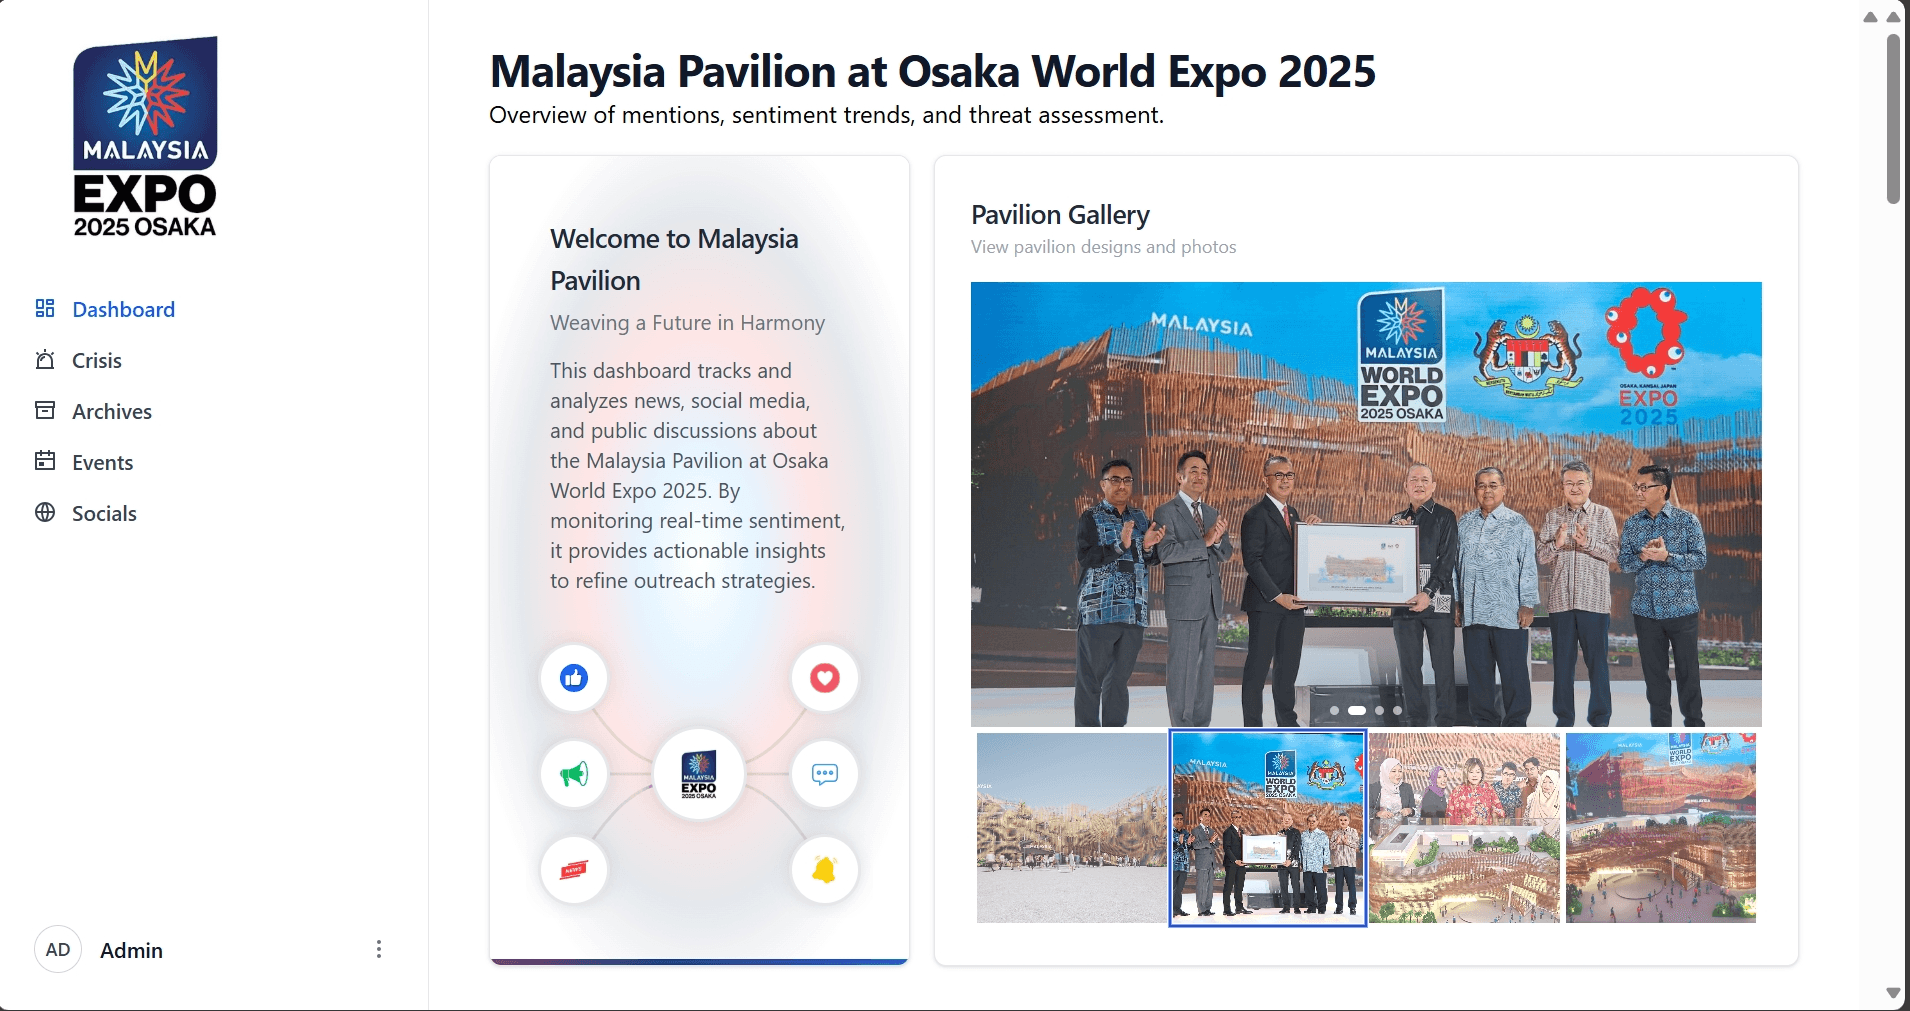Viewport: 1910px width, 1011px height.
Task: Click the Dashboard grid icon in sidebar
Action: tap(45, 308)
